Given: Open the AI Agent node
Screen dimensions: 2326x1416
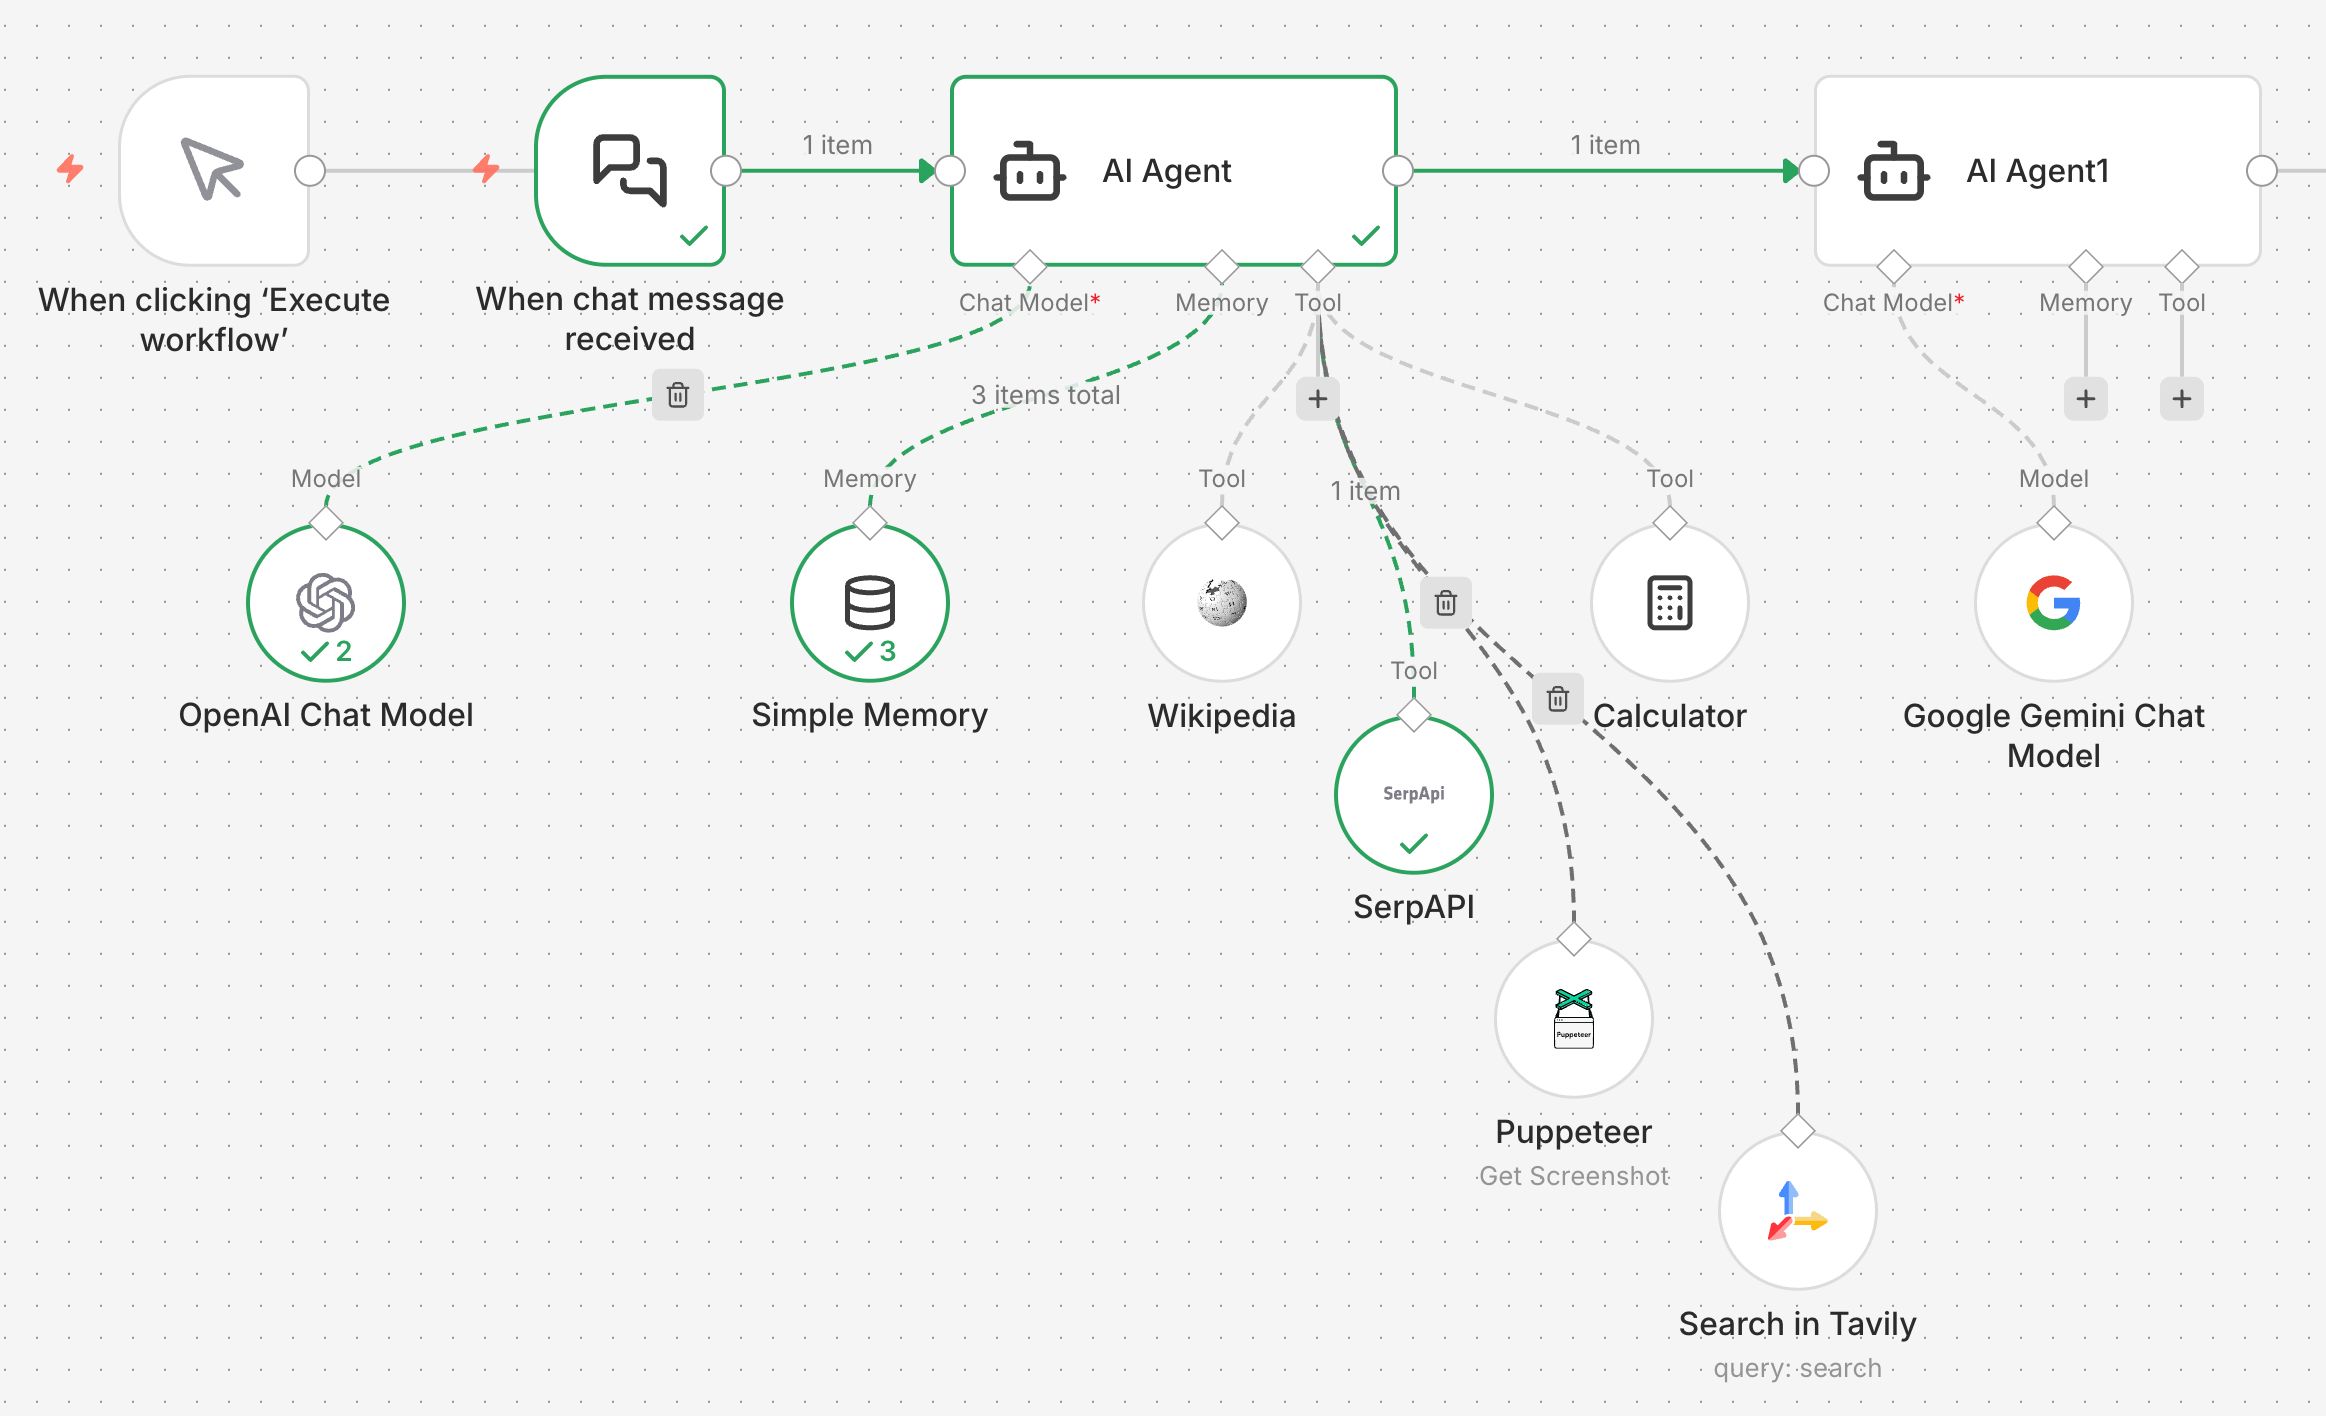Looking at the screenshot, I should coord(1173,170).
